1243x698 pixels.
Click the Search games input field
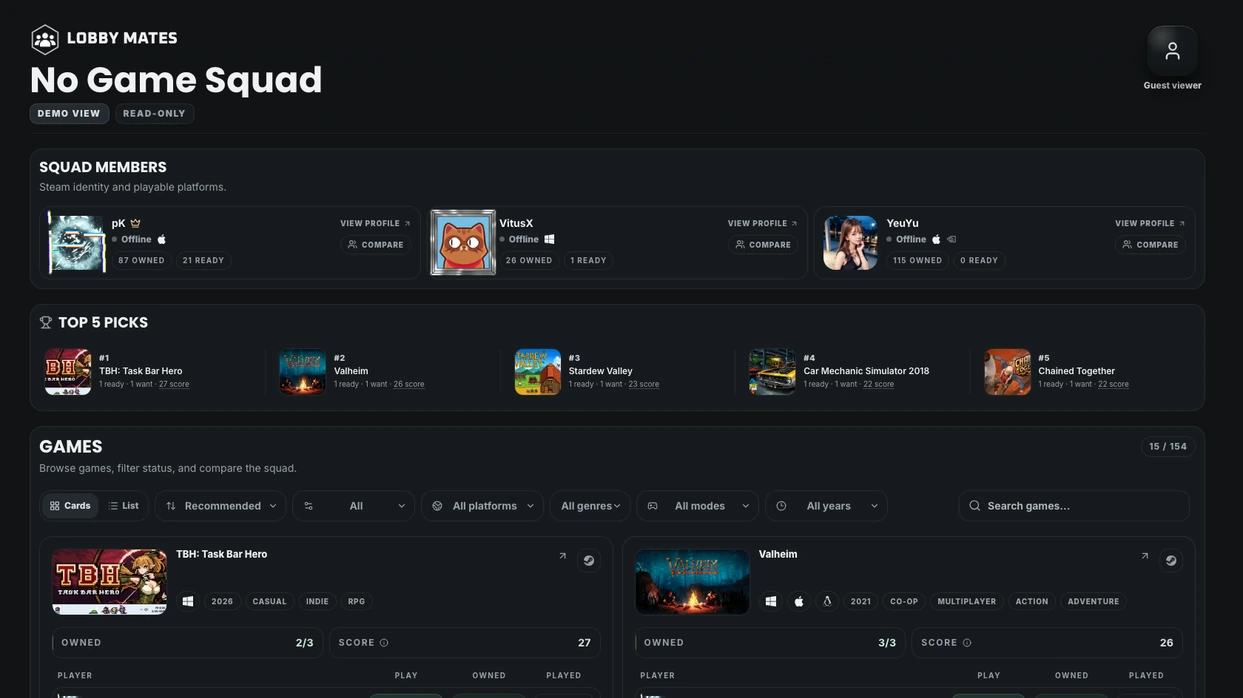(1074, 506)
